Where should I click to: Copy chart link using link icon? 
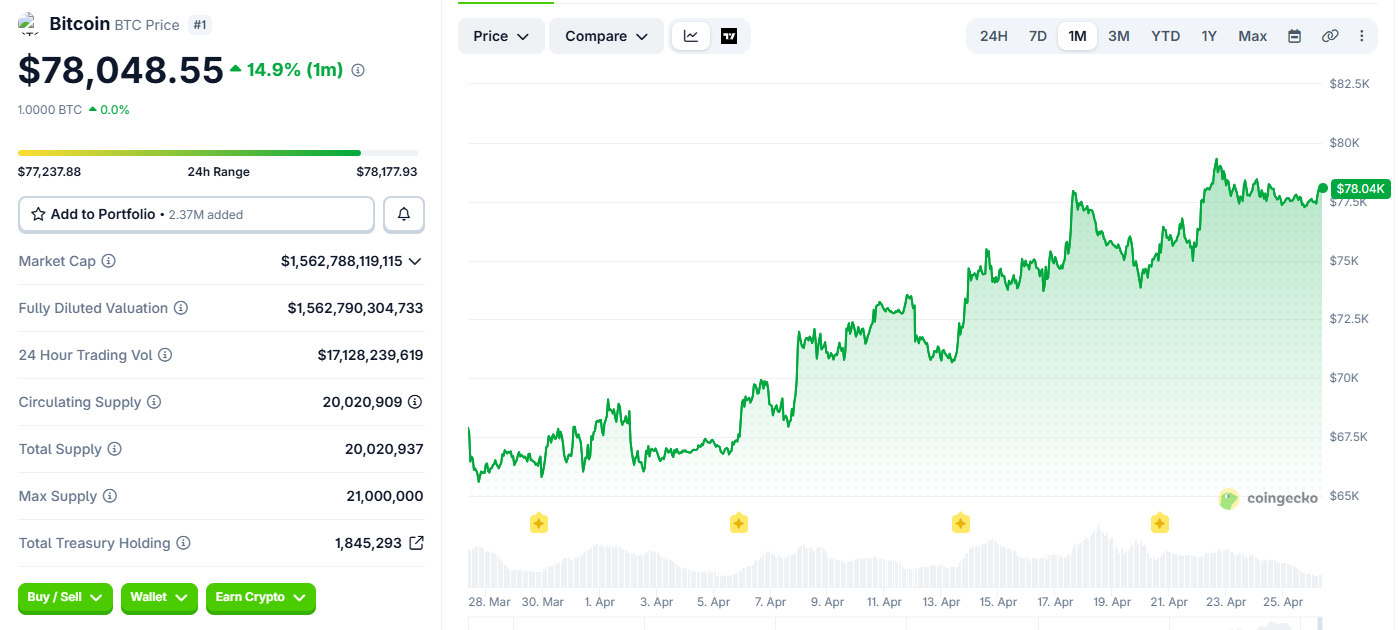(1330, 36)
